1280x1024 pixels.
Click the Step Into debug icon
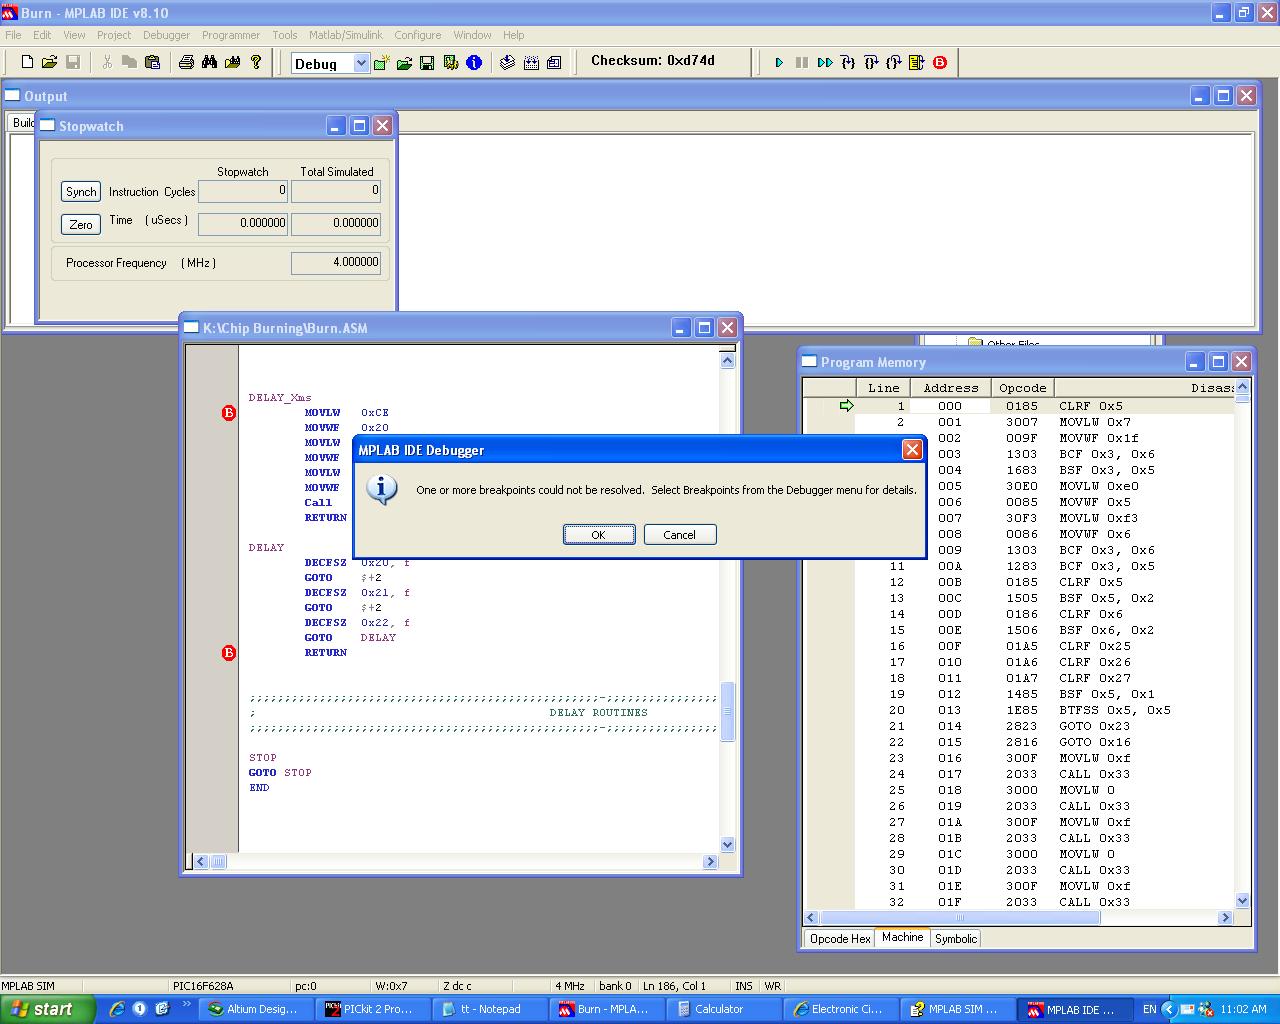click(x=848, y=63)
